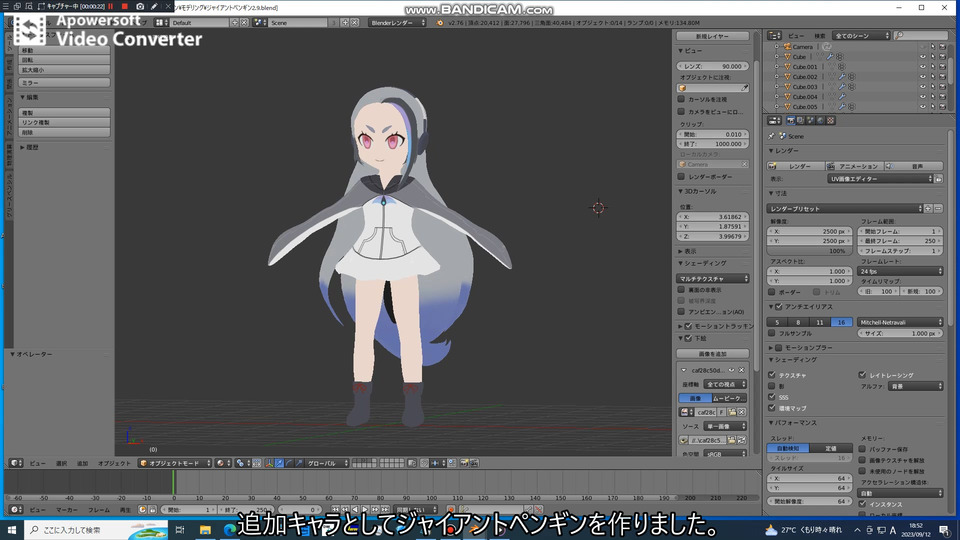Open the viewport Object menu

click(114, 463)
